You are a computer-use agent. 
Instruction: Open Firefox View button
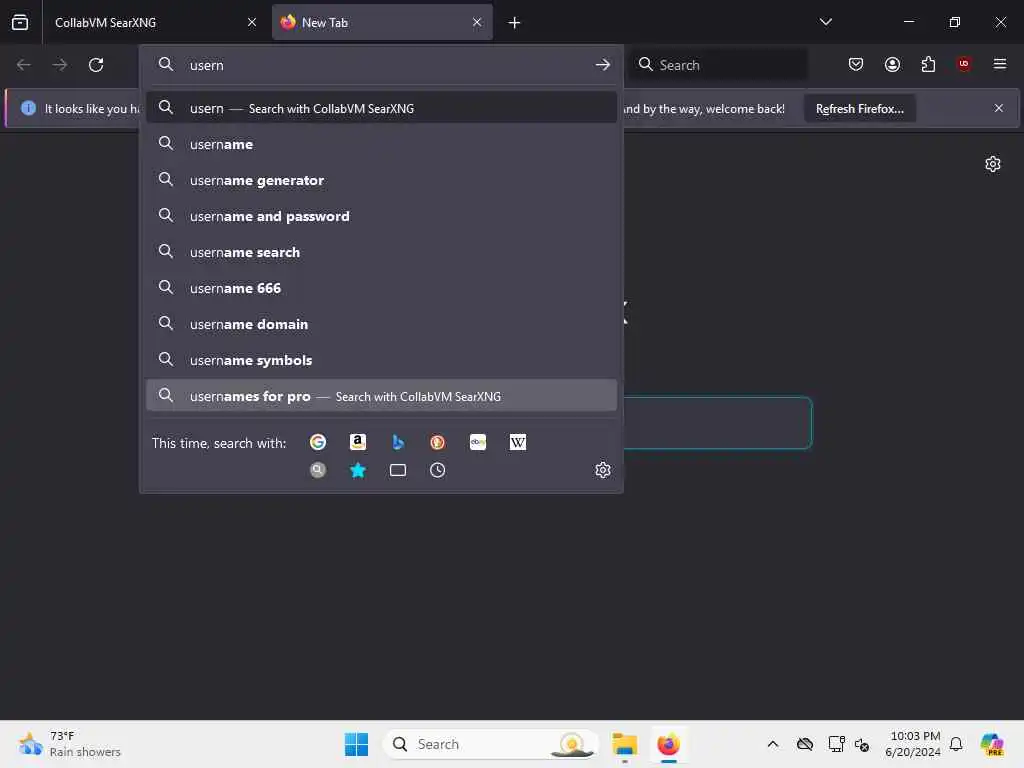coord(20,22)
